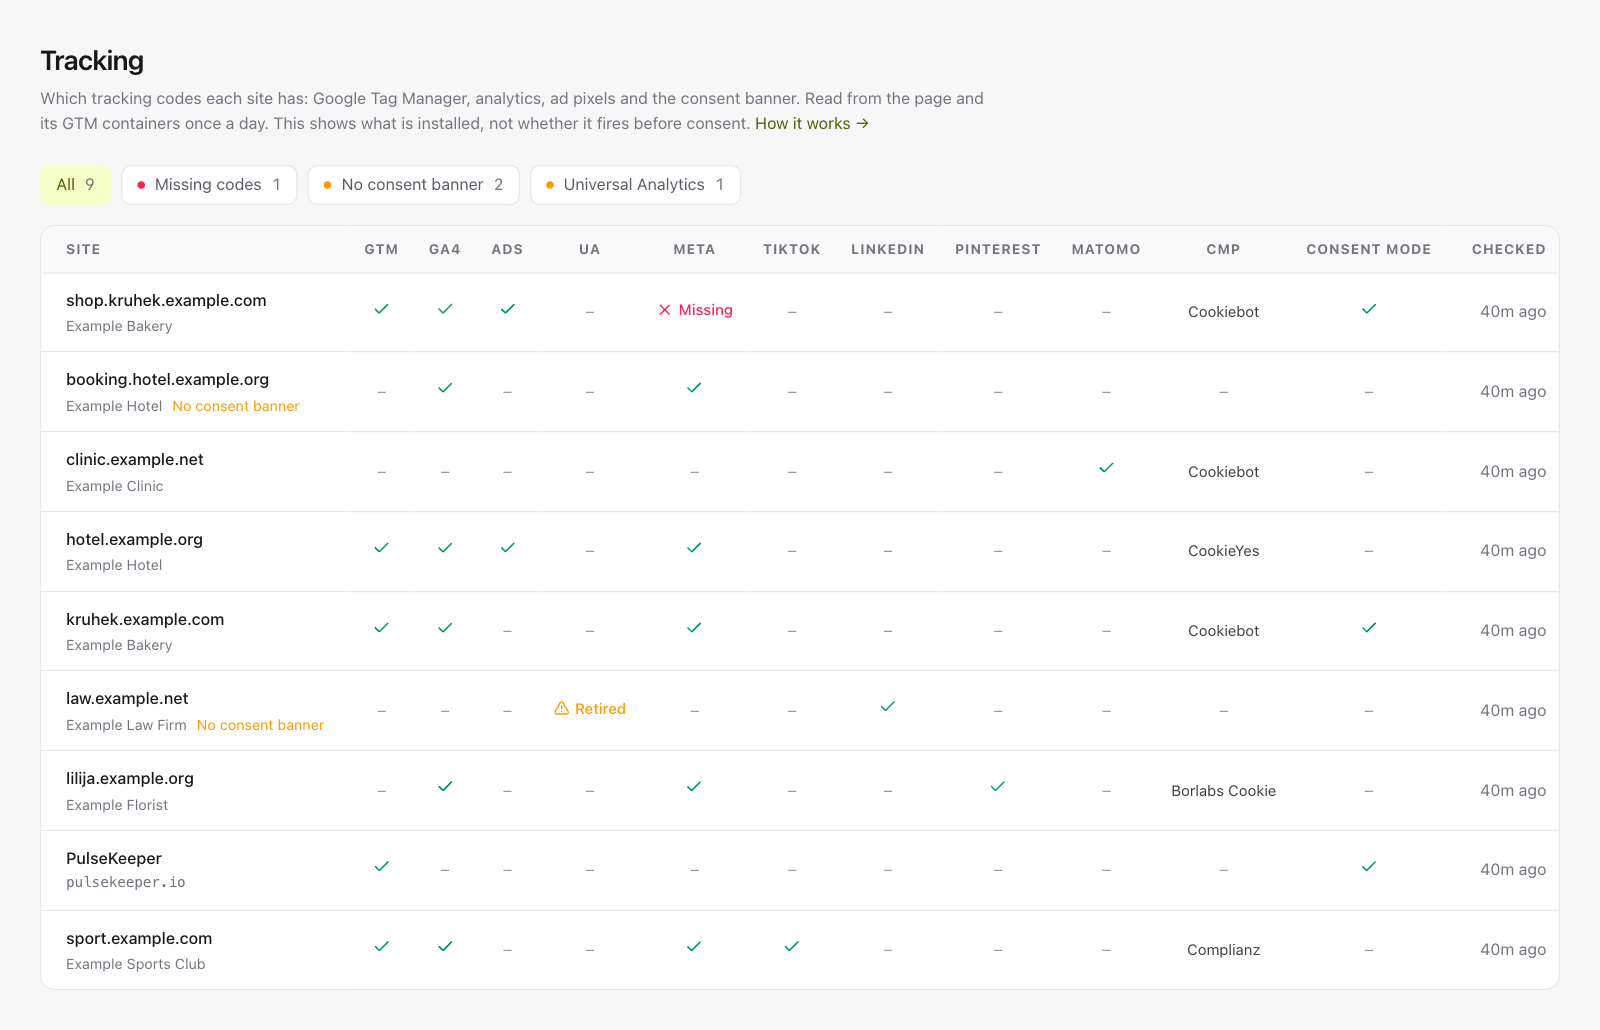1600x1030 pixels.
Task: Filter by Missing codes
Action: click(x=209, y=185)
